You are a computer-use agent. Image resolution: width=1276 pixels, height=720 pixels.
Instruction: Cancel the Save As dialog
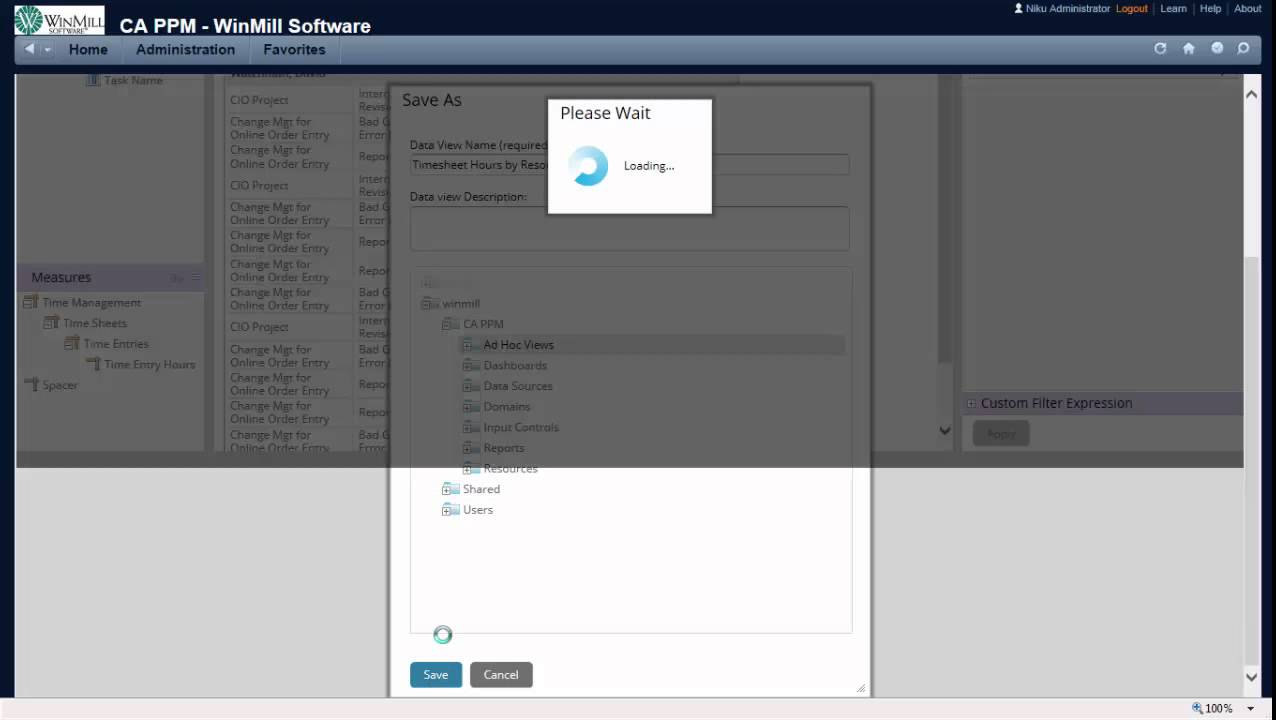click(501, 675)
